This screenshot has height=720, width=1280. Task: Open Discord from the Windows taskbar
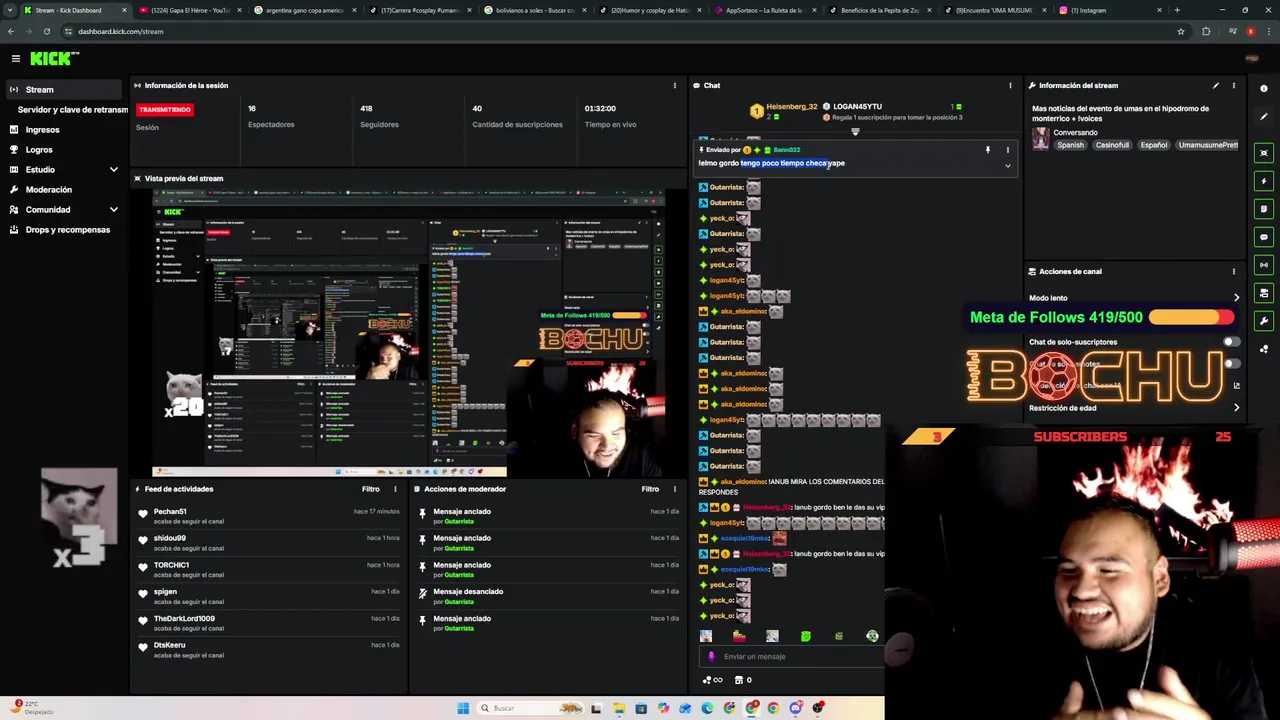click(x=796, y=708)
